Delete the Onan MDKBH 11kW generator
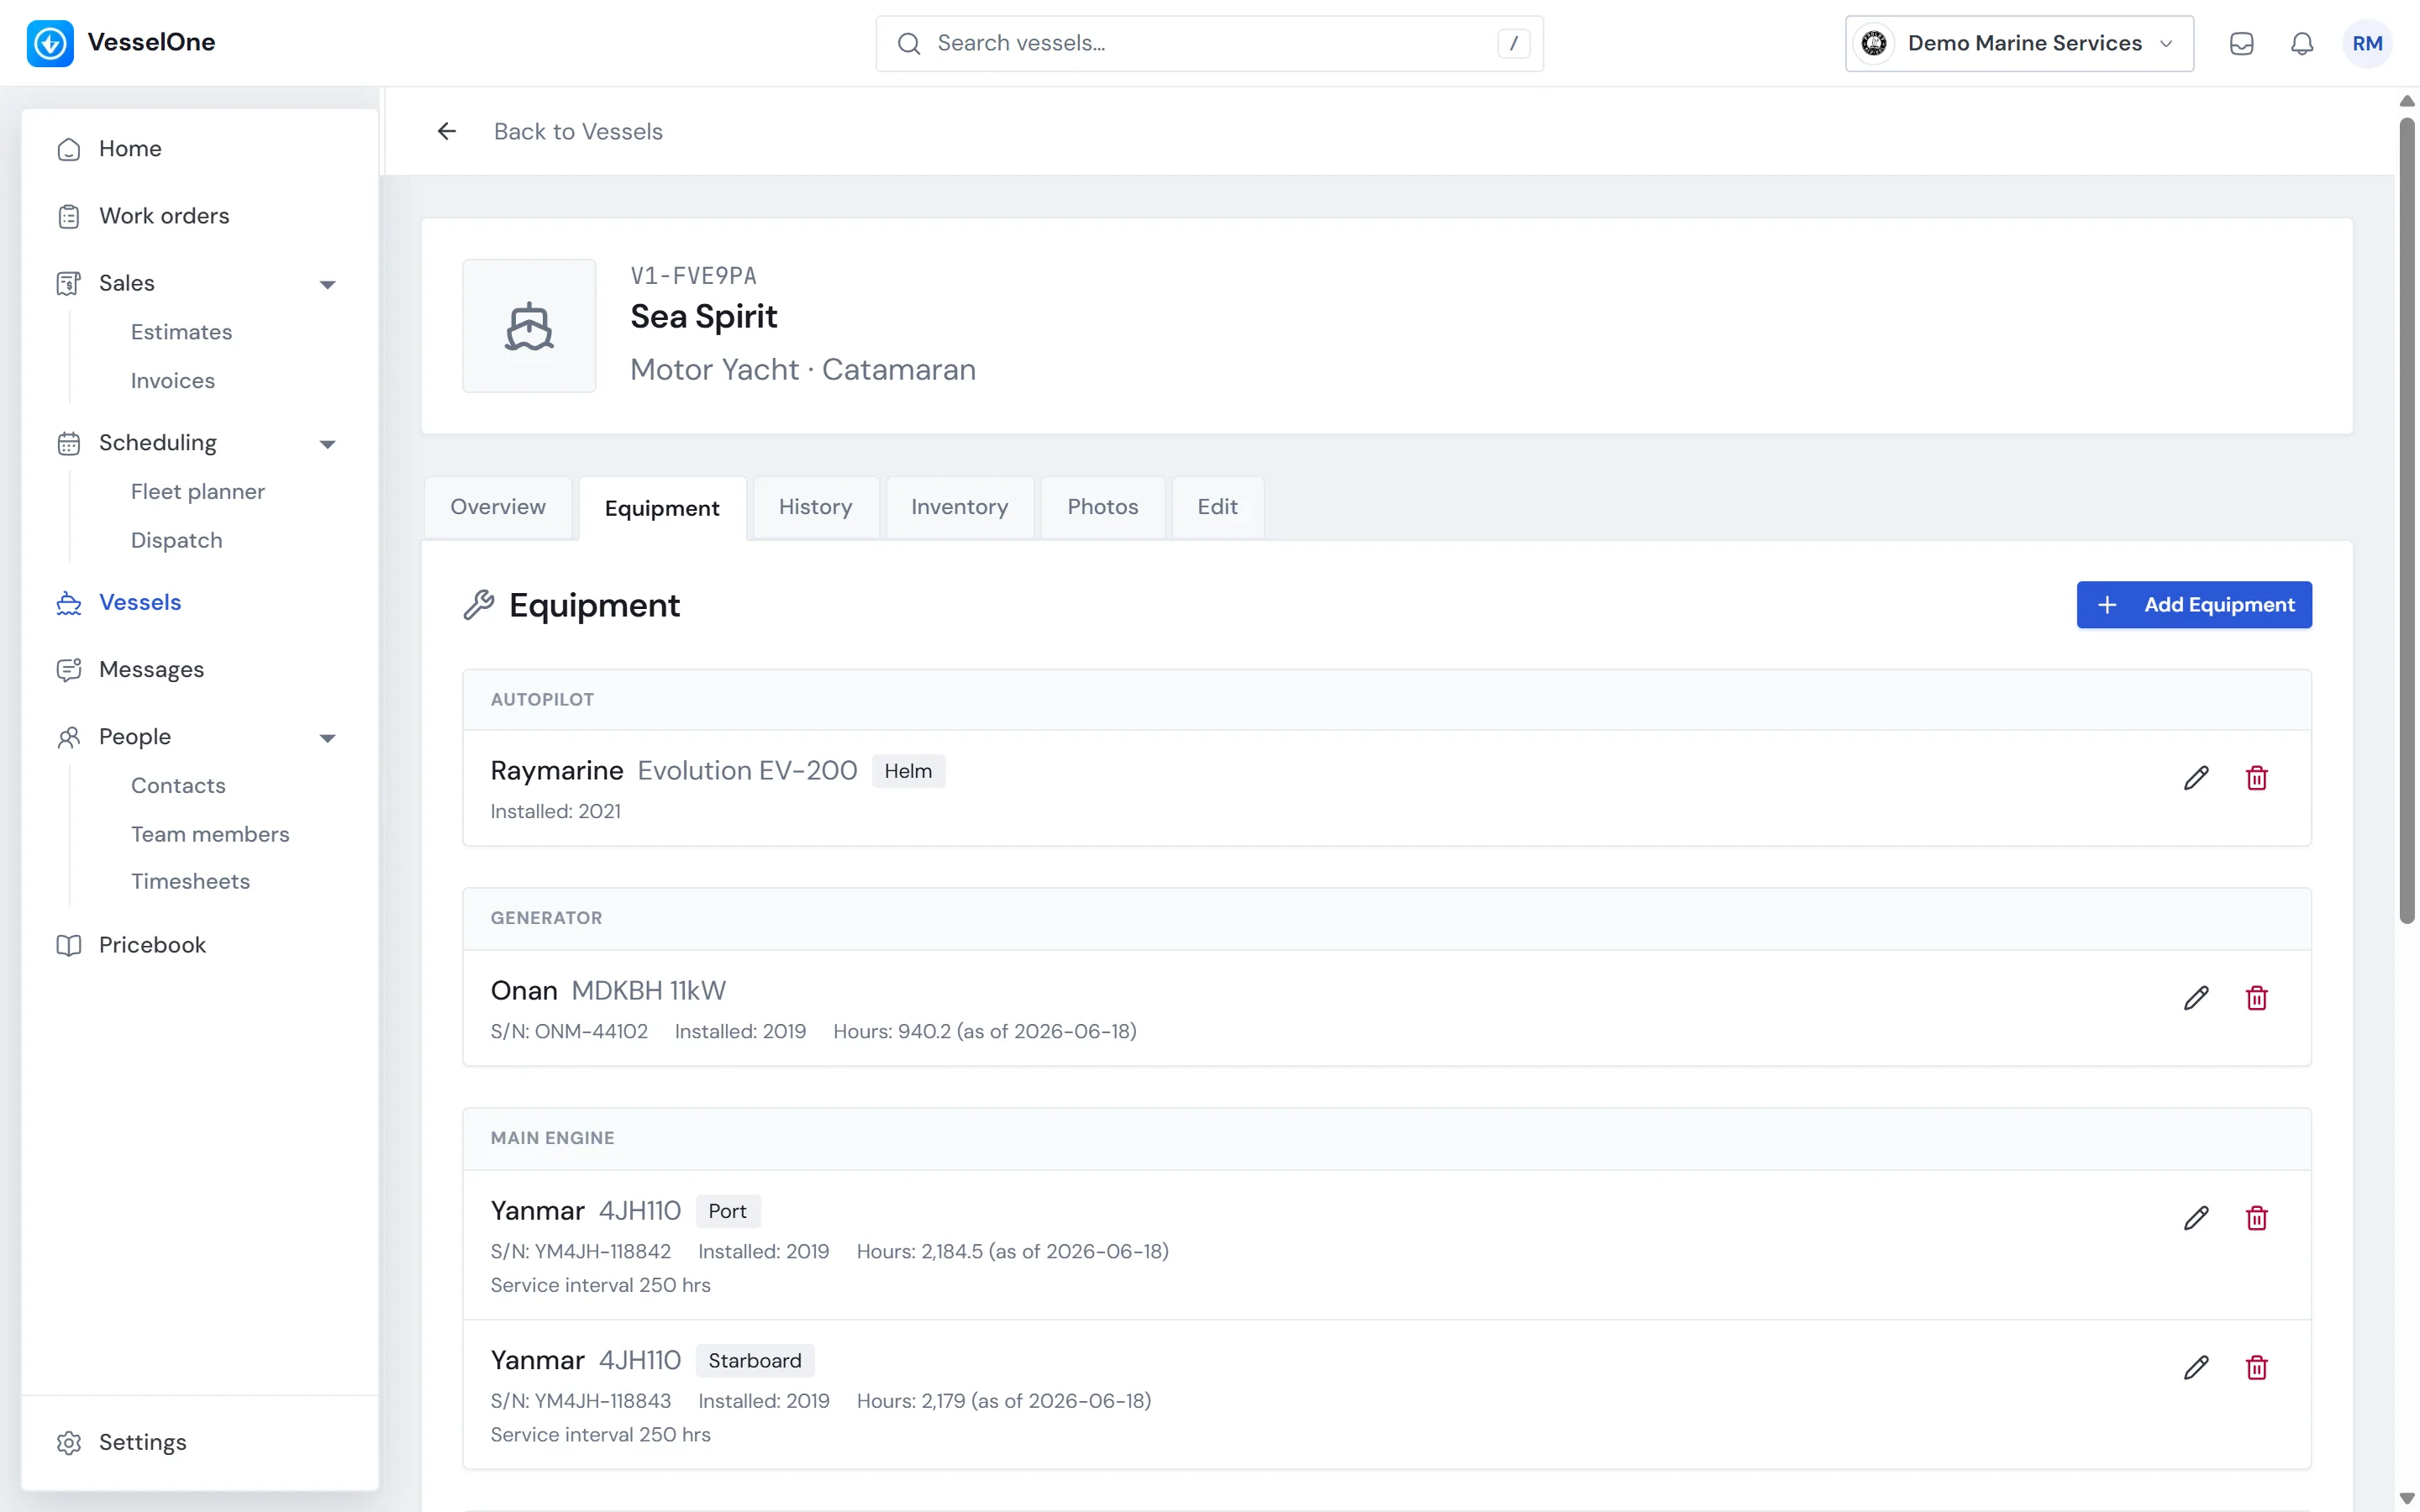Screen dimensions: 2420x1512 click(x=2257, y=998)
